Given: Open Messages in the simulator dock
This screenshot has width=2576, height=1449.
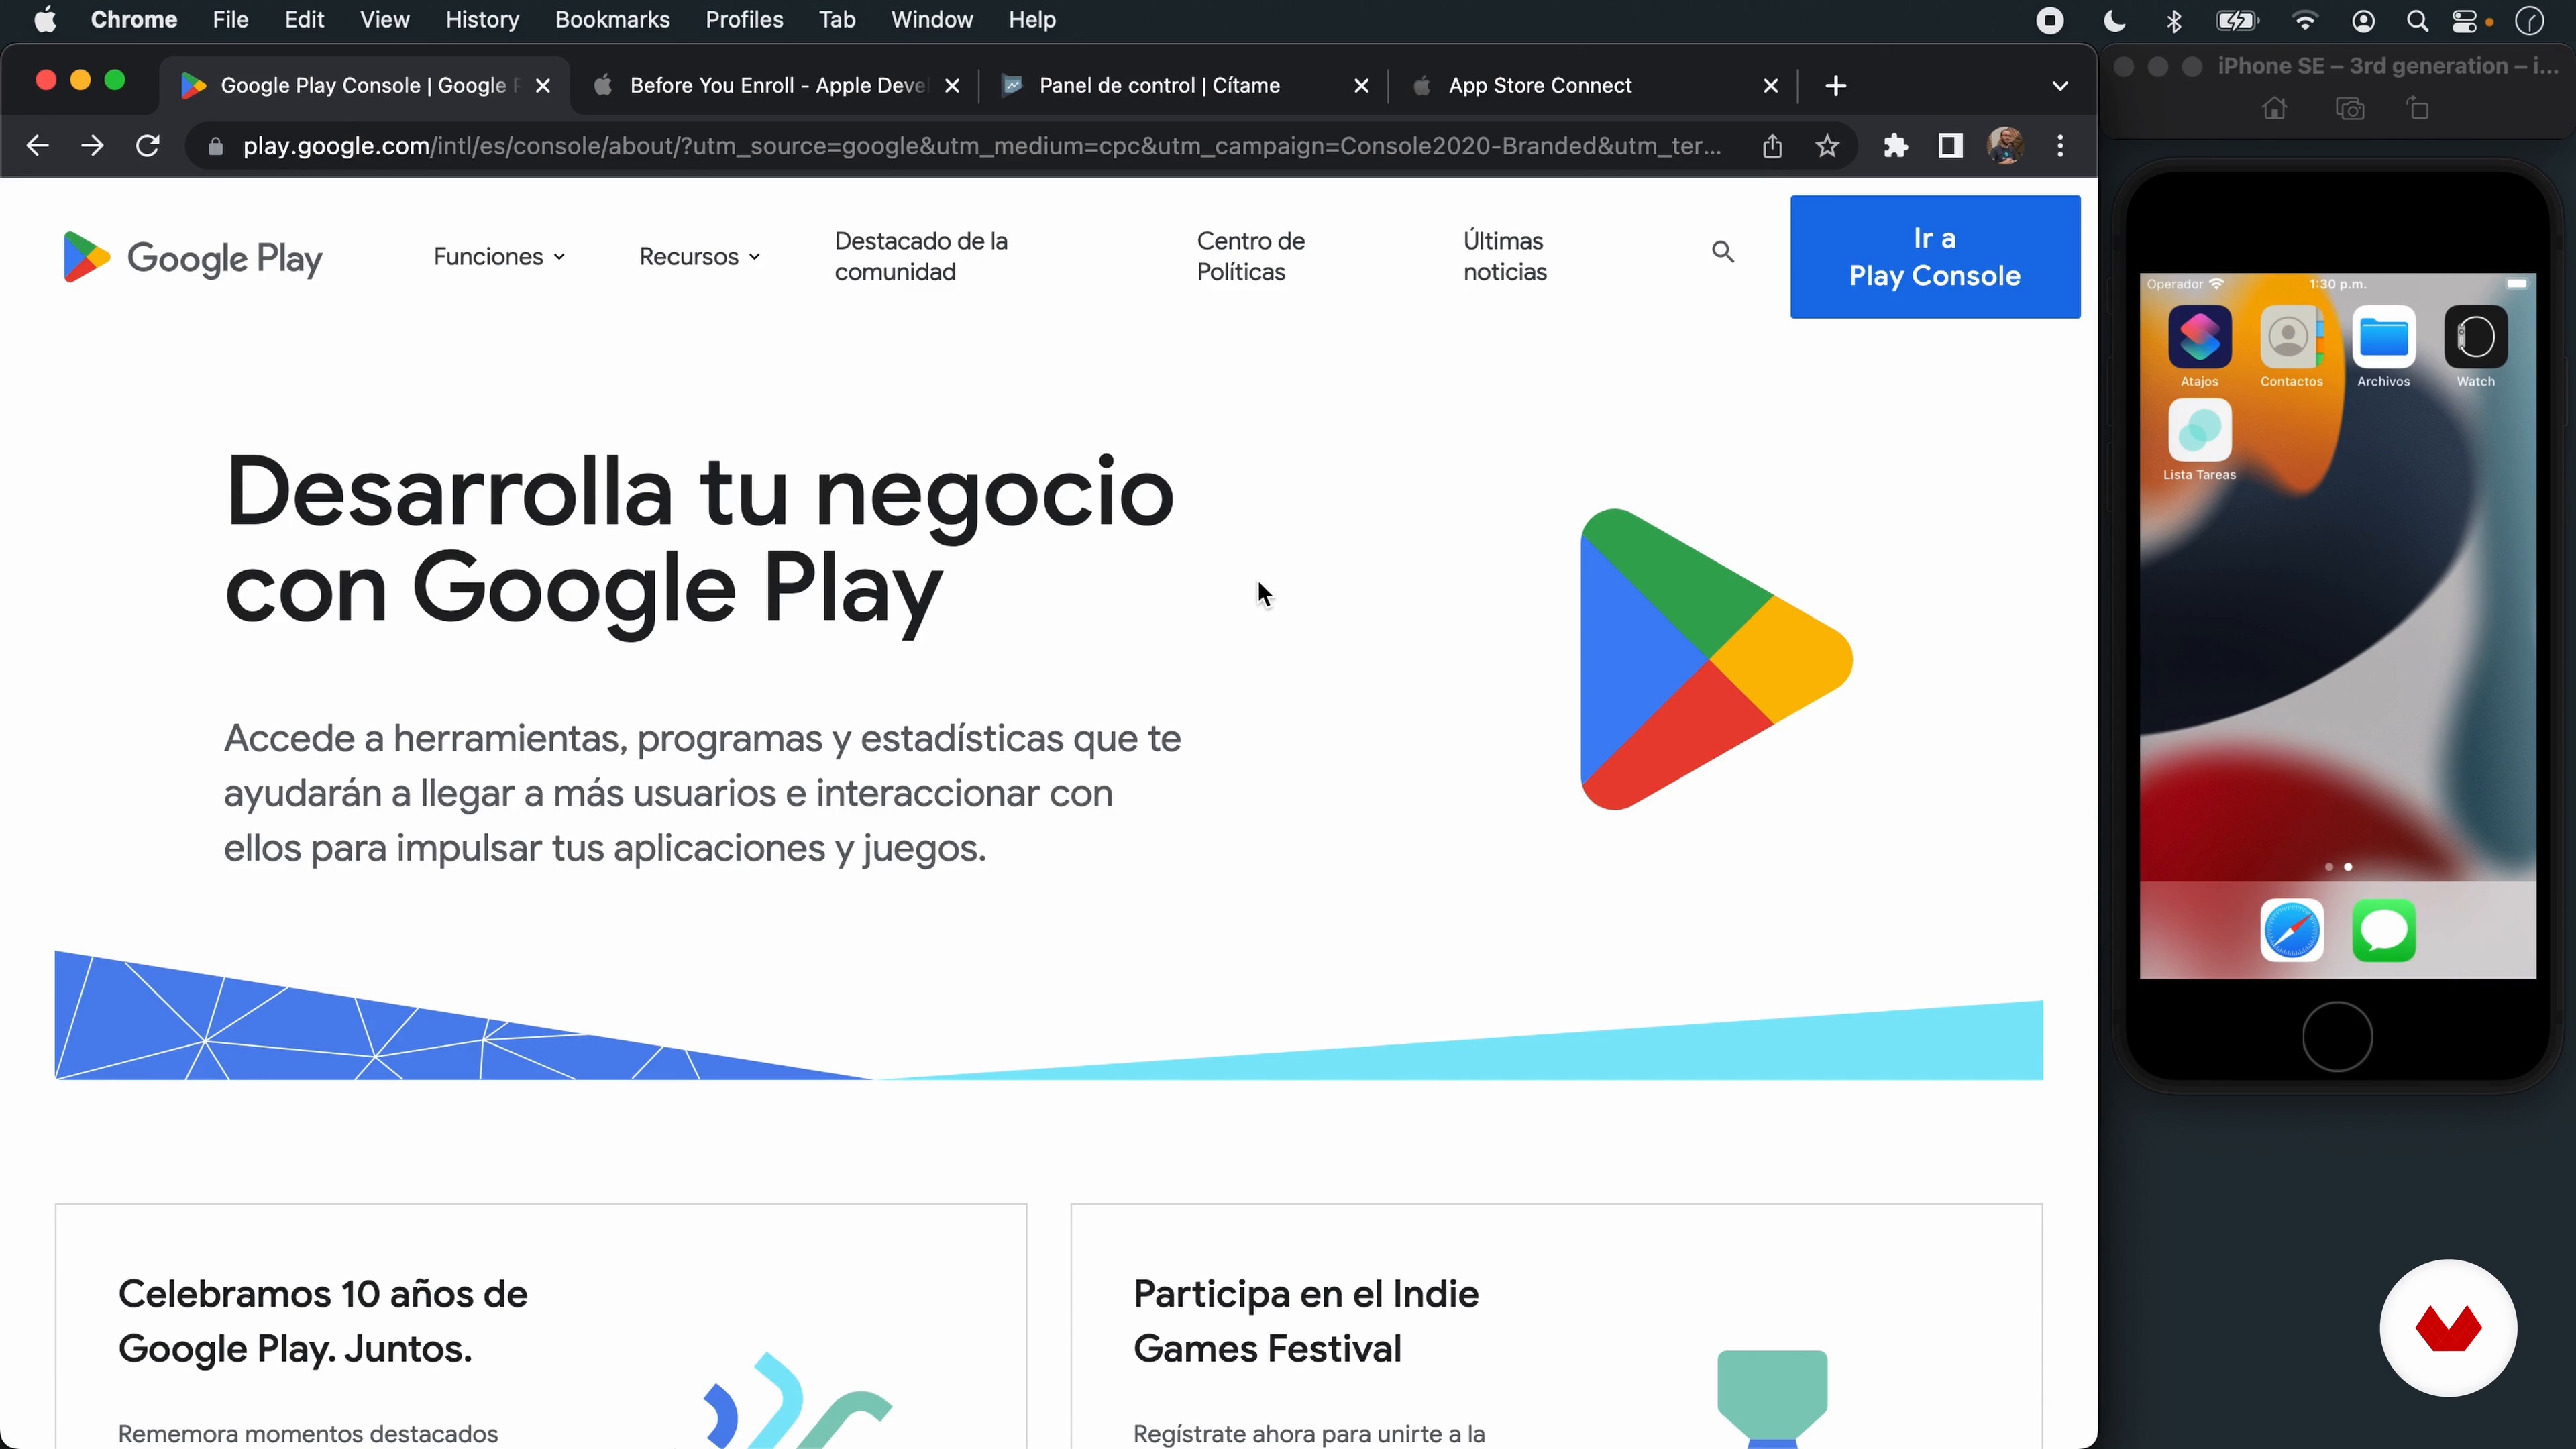Looking at the screenshot, I should [2383, 930].
